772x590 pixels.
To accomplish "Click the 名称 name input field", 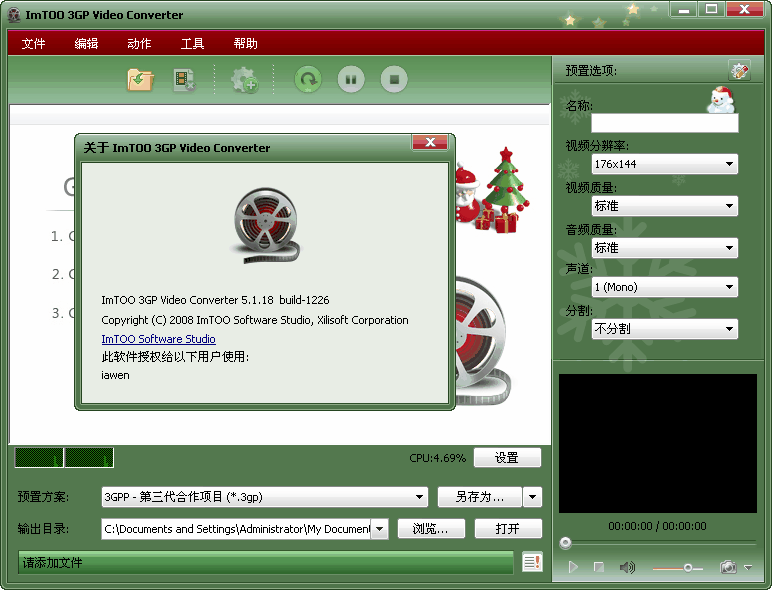I will click(664, 124).
